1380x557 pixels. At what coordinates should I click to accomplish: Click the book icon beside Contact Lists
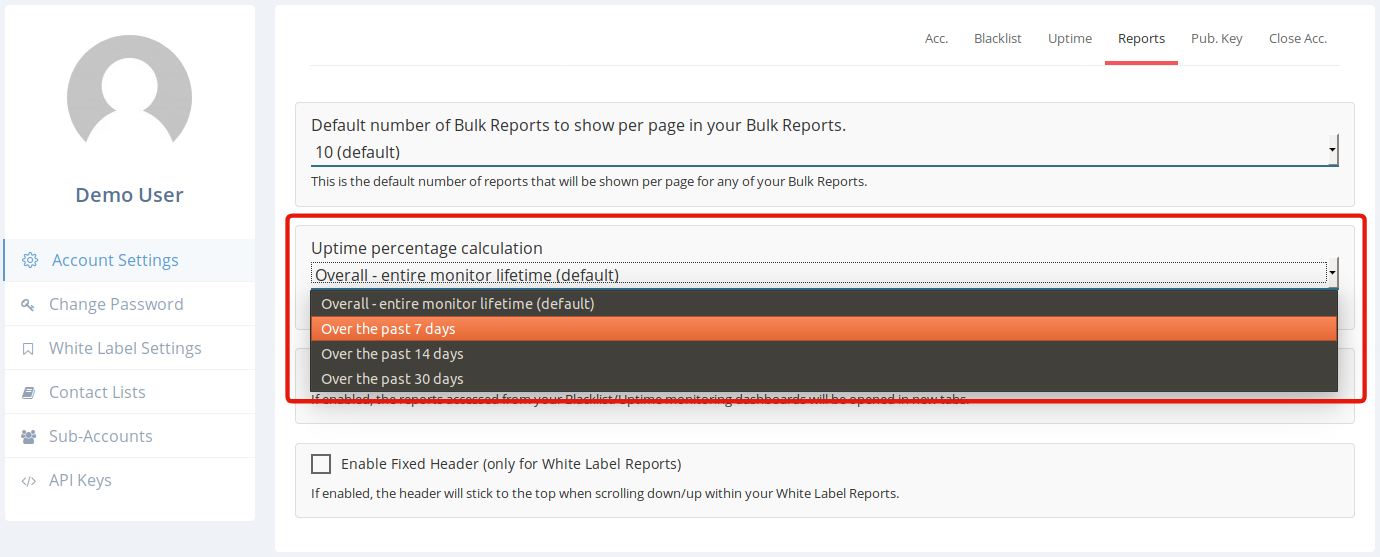[28, 392]
